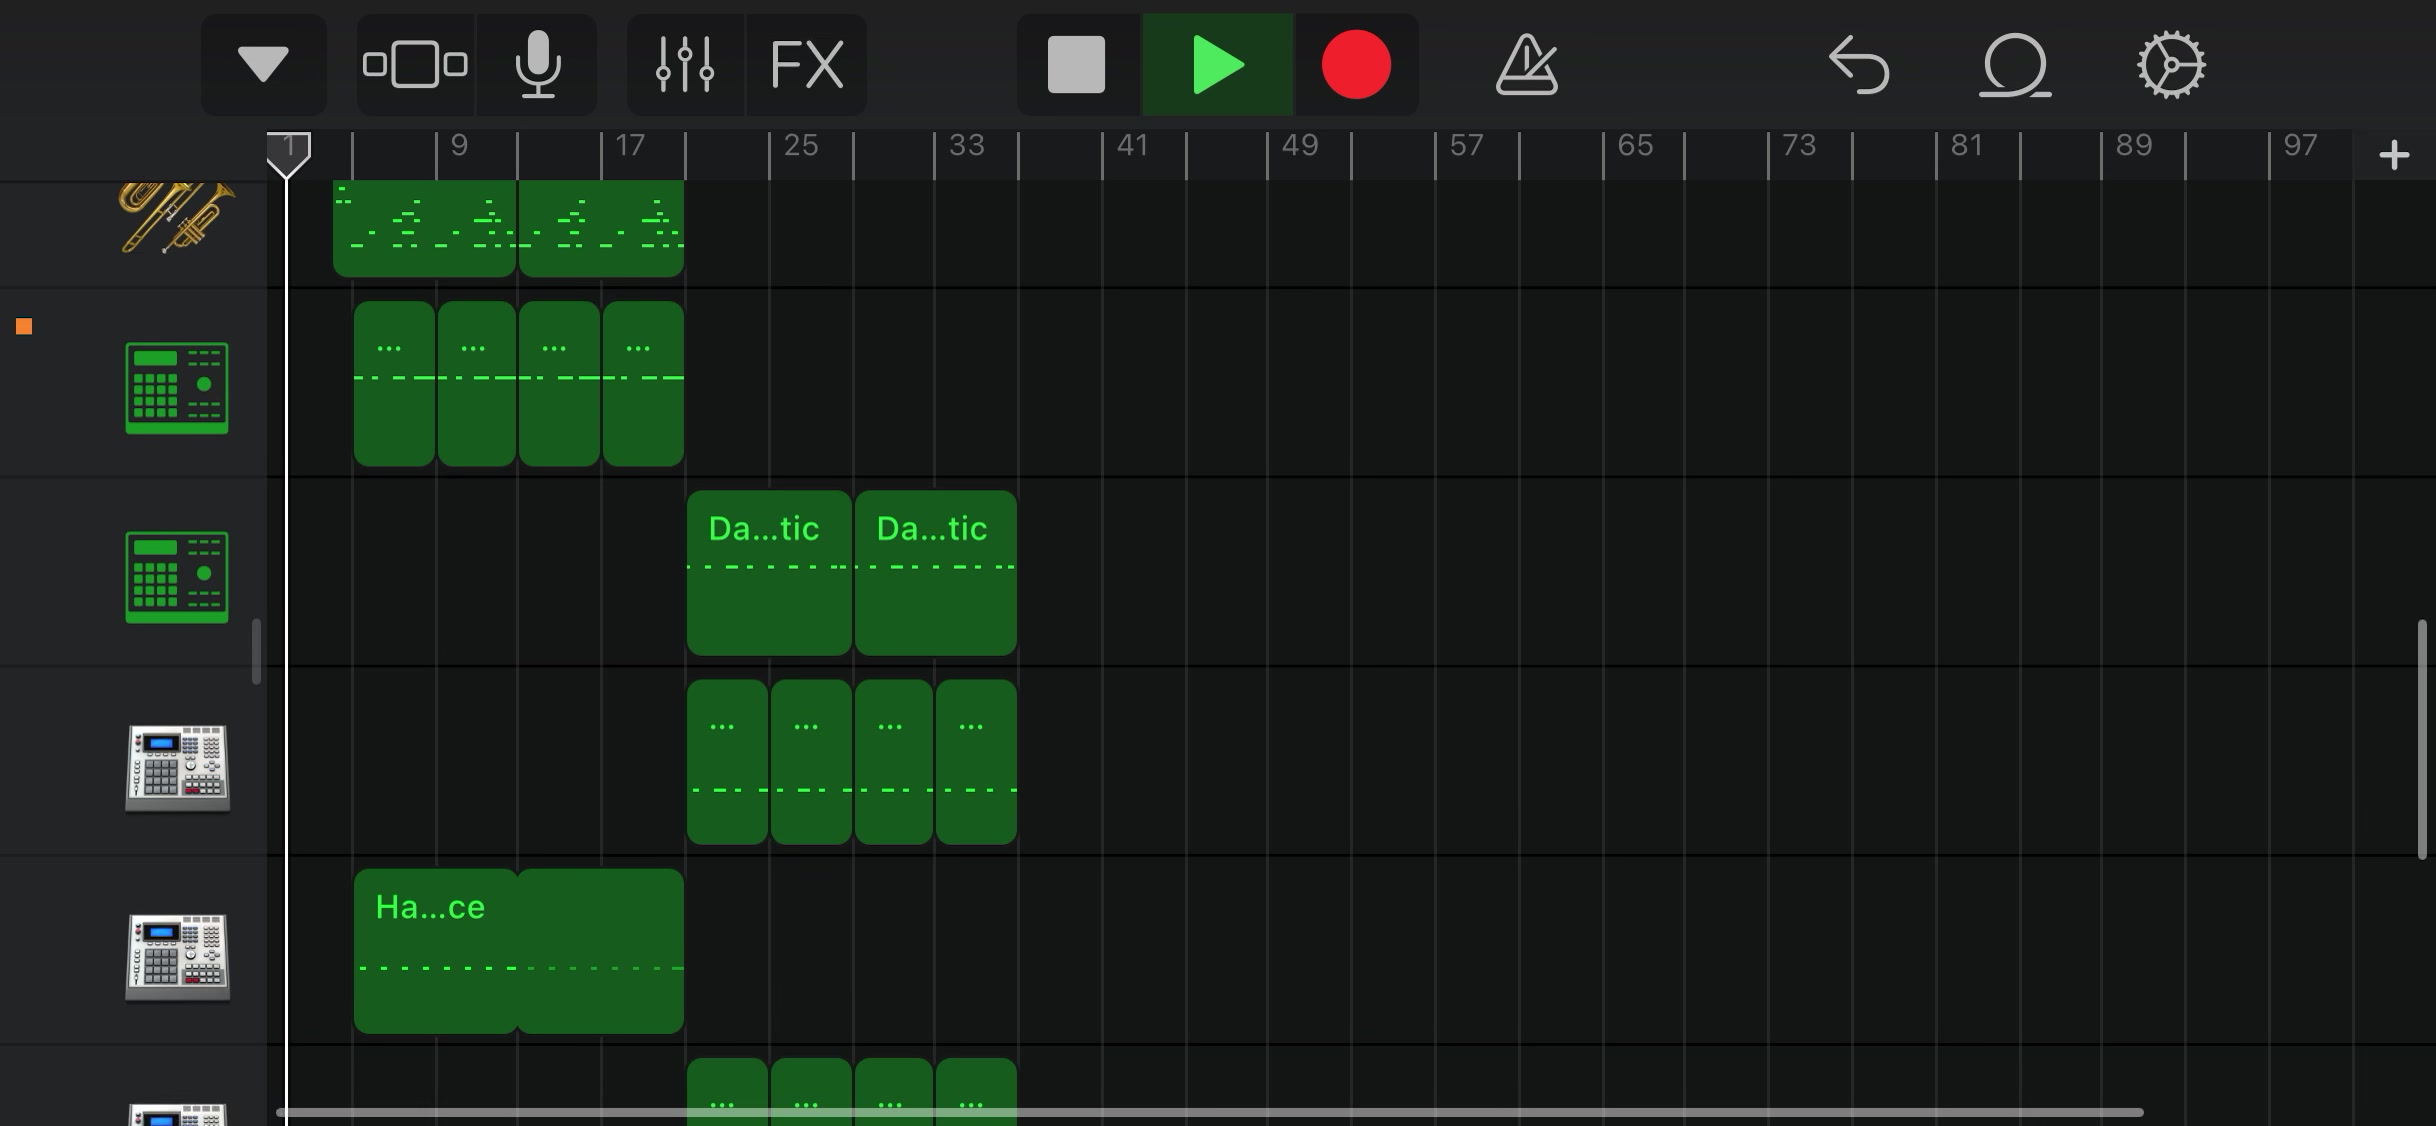Select green drum machine icon on Da...tic track
Viewport: 2436px width, 1126px height.
(x=177, y=577)
